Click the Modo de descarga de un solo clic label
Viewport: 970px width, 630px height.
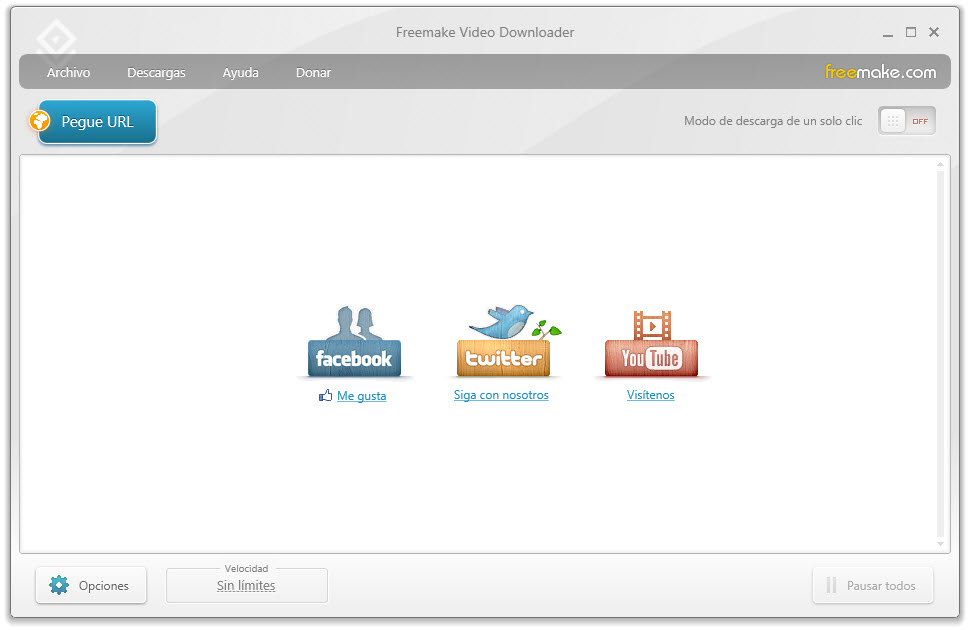(773, 121)
